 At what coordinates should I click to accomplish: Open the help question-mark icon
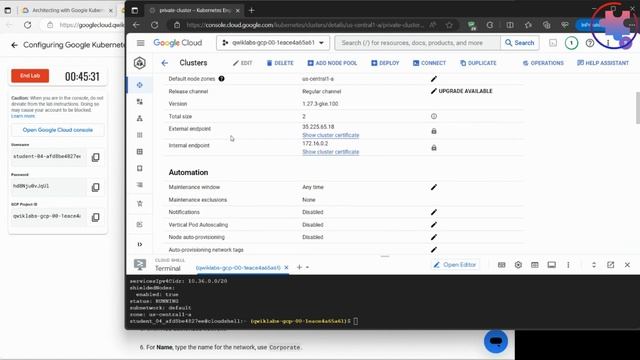point(589,43)
